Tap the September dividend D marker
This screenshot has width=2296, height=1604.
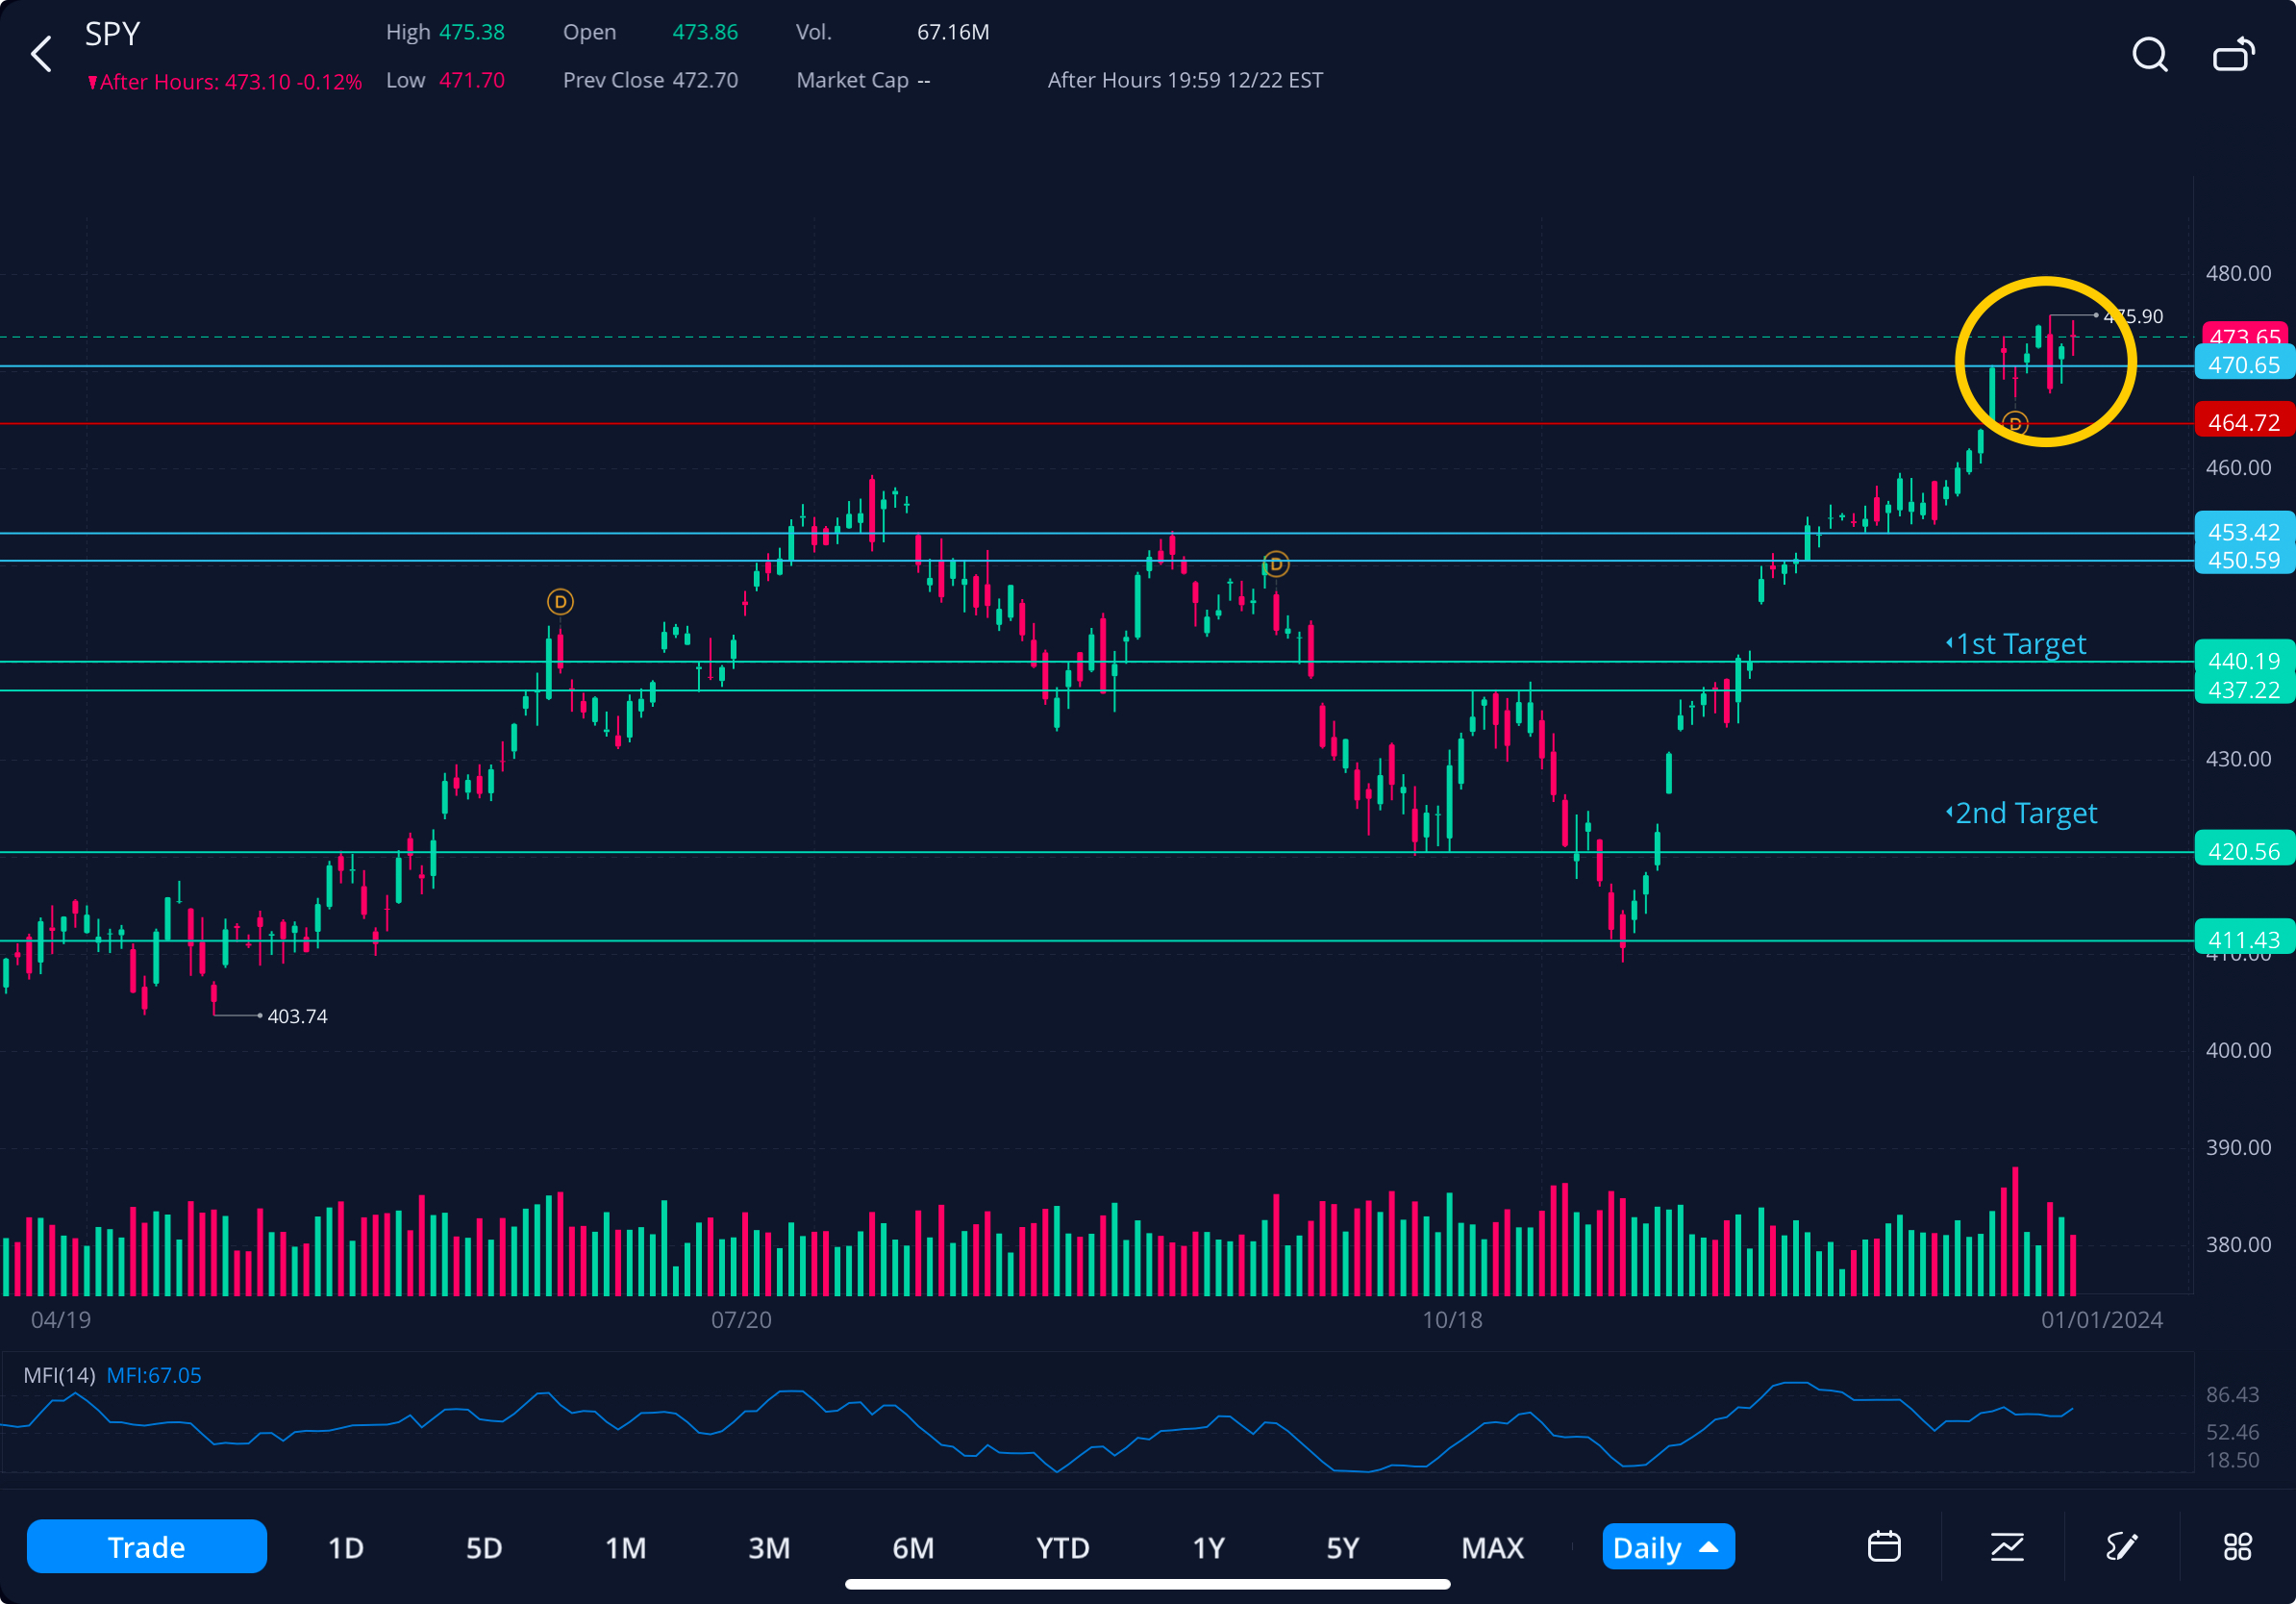pos(1275,564)
